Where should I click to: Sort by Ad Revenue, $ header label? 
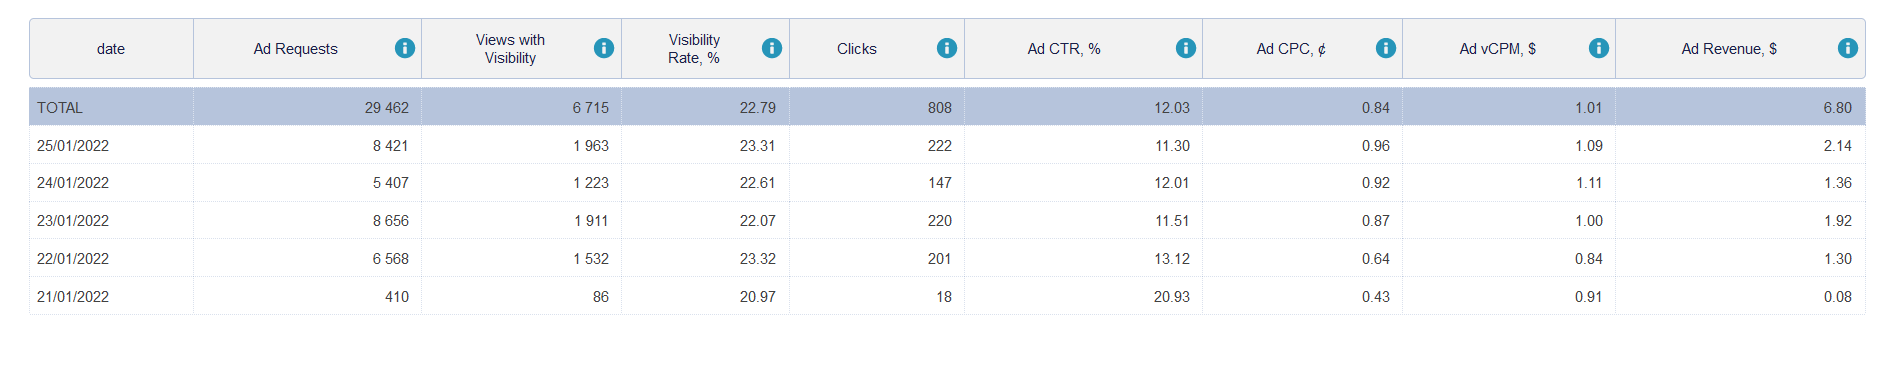[x=1729, y=48]
